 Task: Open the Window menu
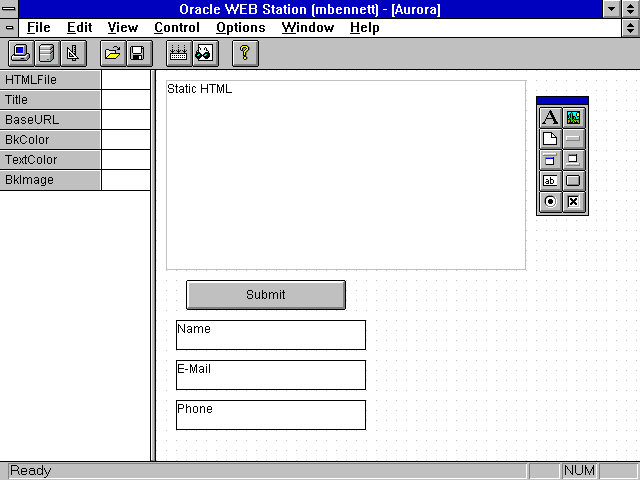(x=308, y=28)
